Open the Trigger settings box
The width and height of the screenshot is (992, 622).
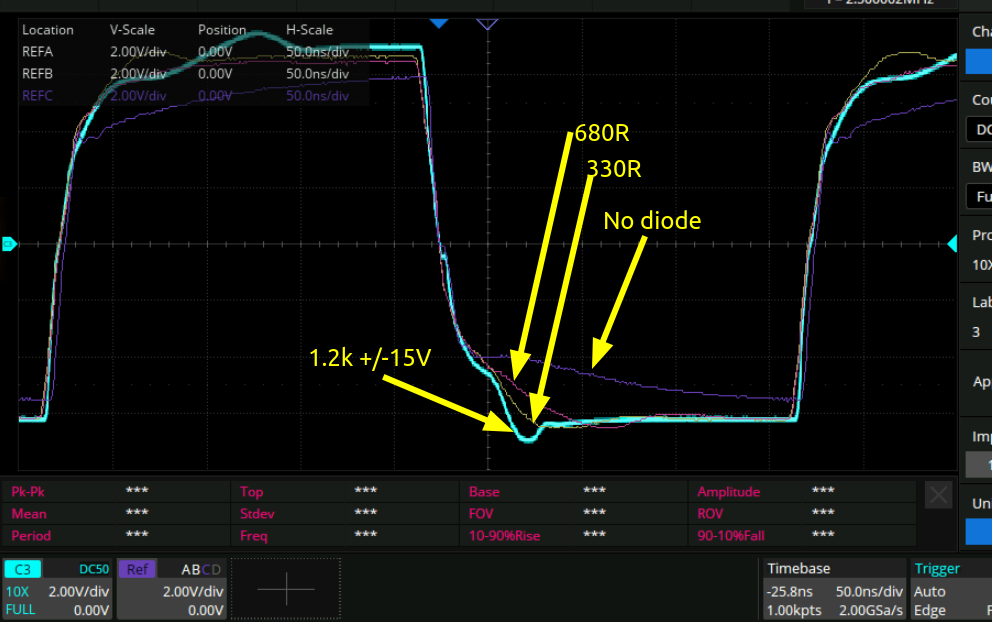point(950,589)
